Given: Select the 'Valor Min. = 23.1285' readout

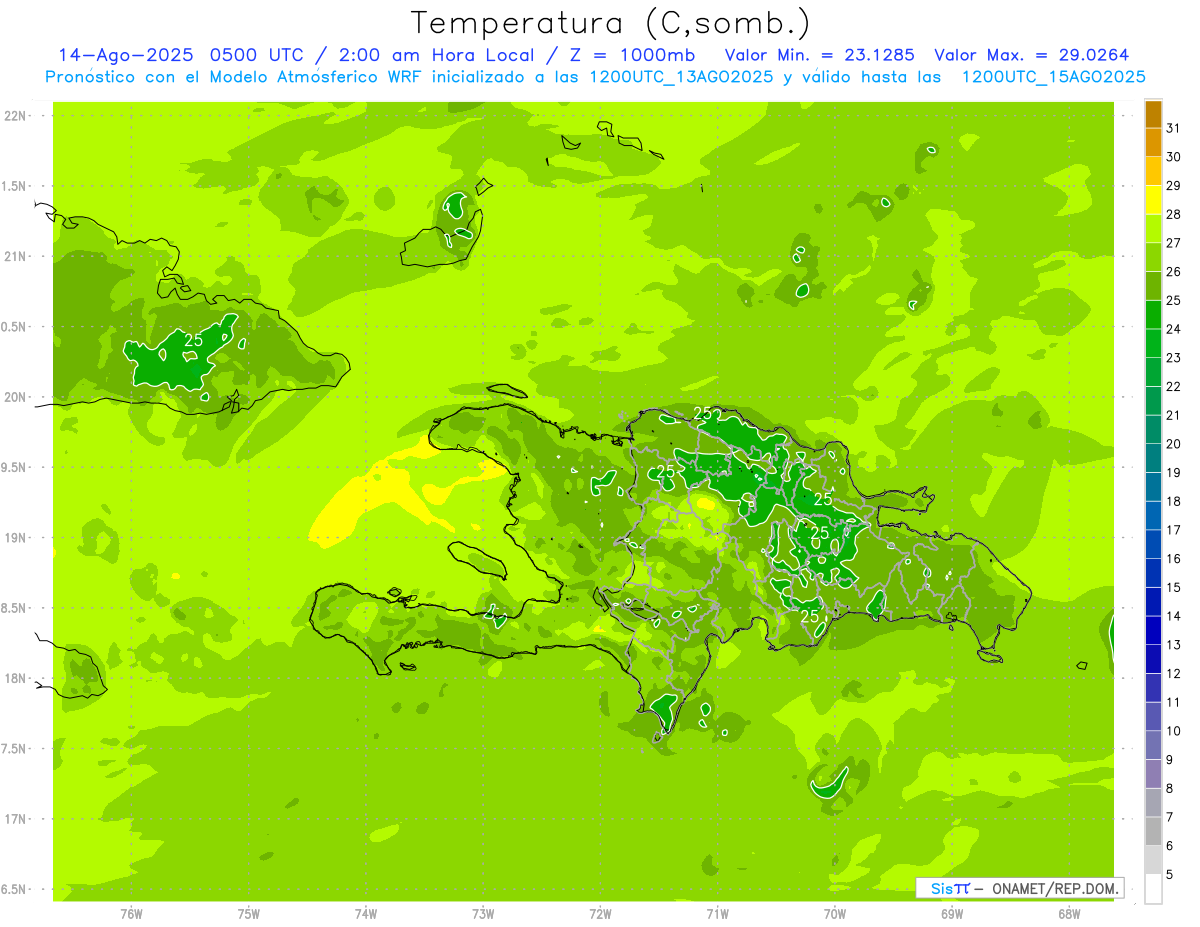Looking at the screenshot, I should pos(819,55).
